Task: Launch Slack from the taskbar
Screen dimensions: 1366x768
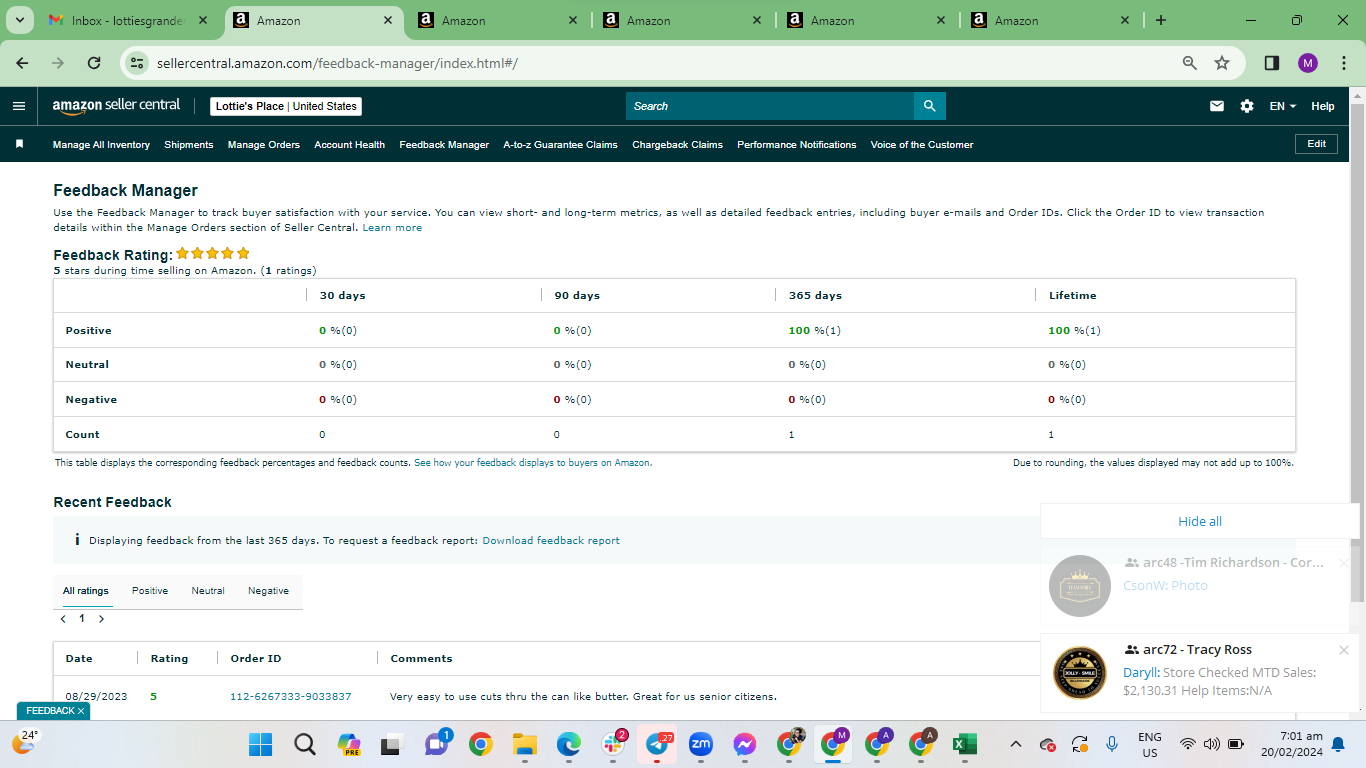Action: [x=613, y=744]
